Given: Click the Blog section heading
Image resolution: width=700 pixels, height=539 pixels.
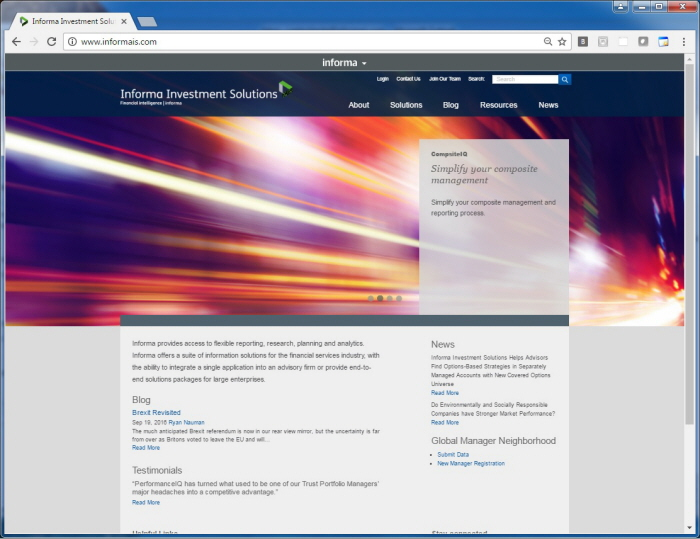Looking at the screenshot, I should [141, 400].
